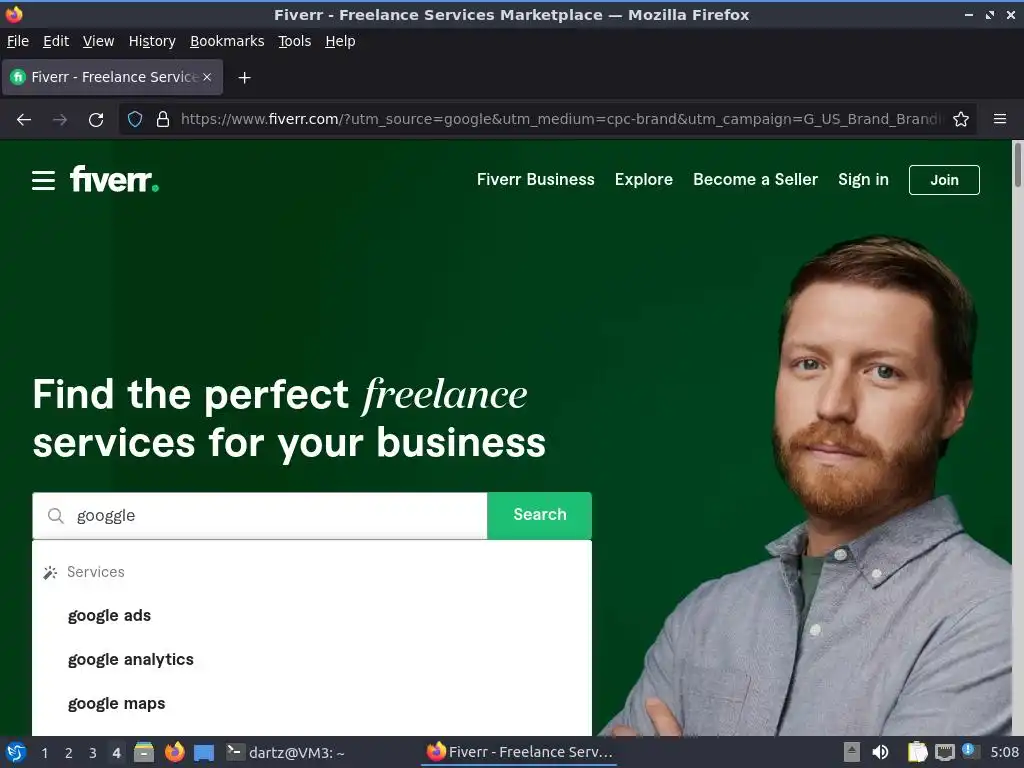Image resolution: width=1024 pixels, height=768 pixels.
Task: Switch to workspace 4
Action: pyautogui.click(x=116, y=753)
